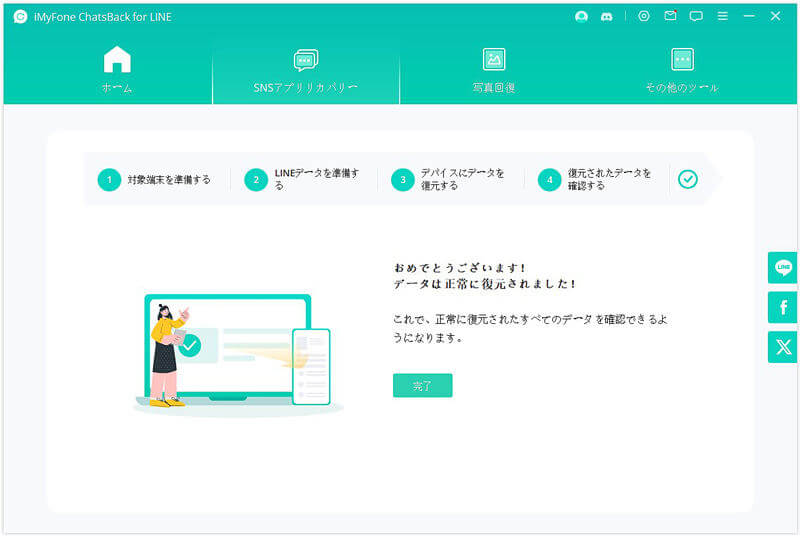Select step 1 対象端末を準備する

point(154,180)
